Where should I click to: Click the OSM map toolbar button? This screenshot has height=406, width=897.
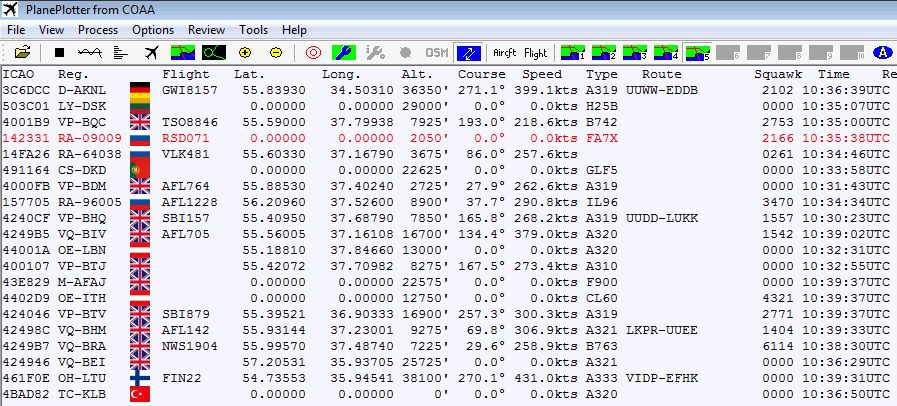point(436,53)
